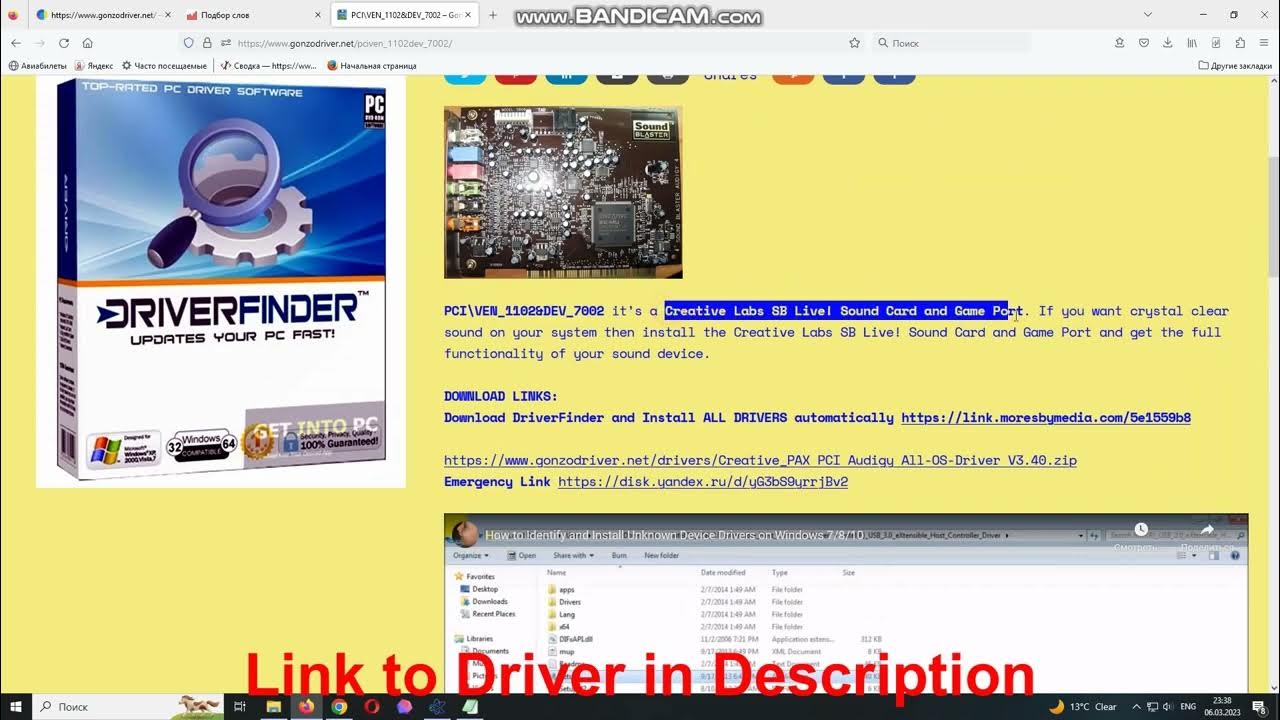Reload the current page
Screen dimensions: 1280x720
[x=64, y=43]
